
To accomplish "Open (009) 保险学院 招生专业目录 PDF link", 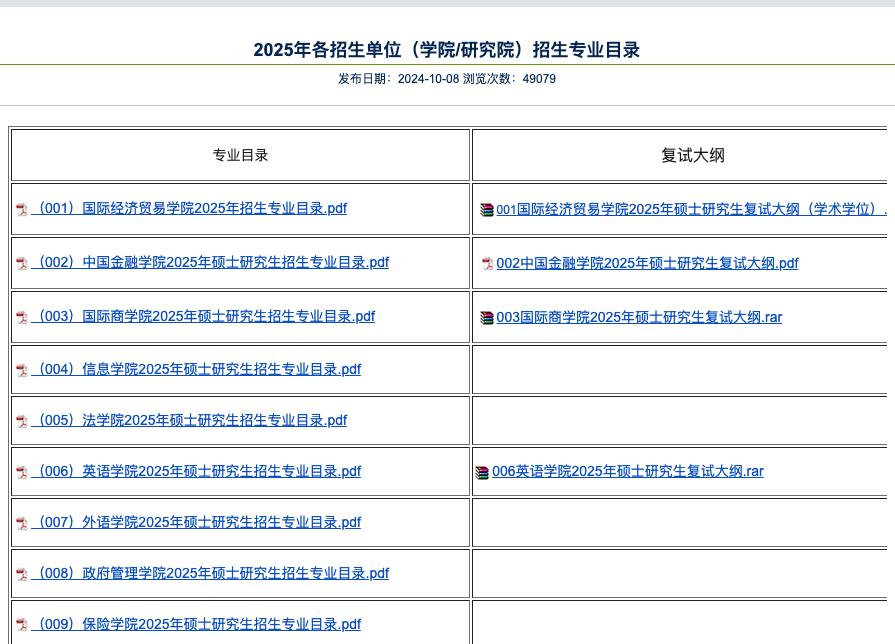I will (196, 623).
